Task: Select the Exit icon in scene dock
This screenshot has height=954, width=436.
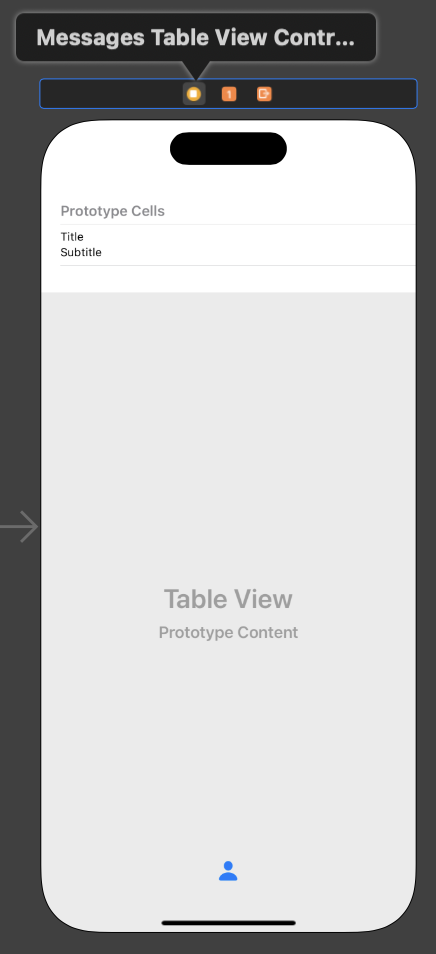Action: 264,94
